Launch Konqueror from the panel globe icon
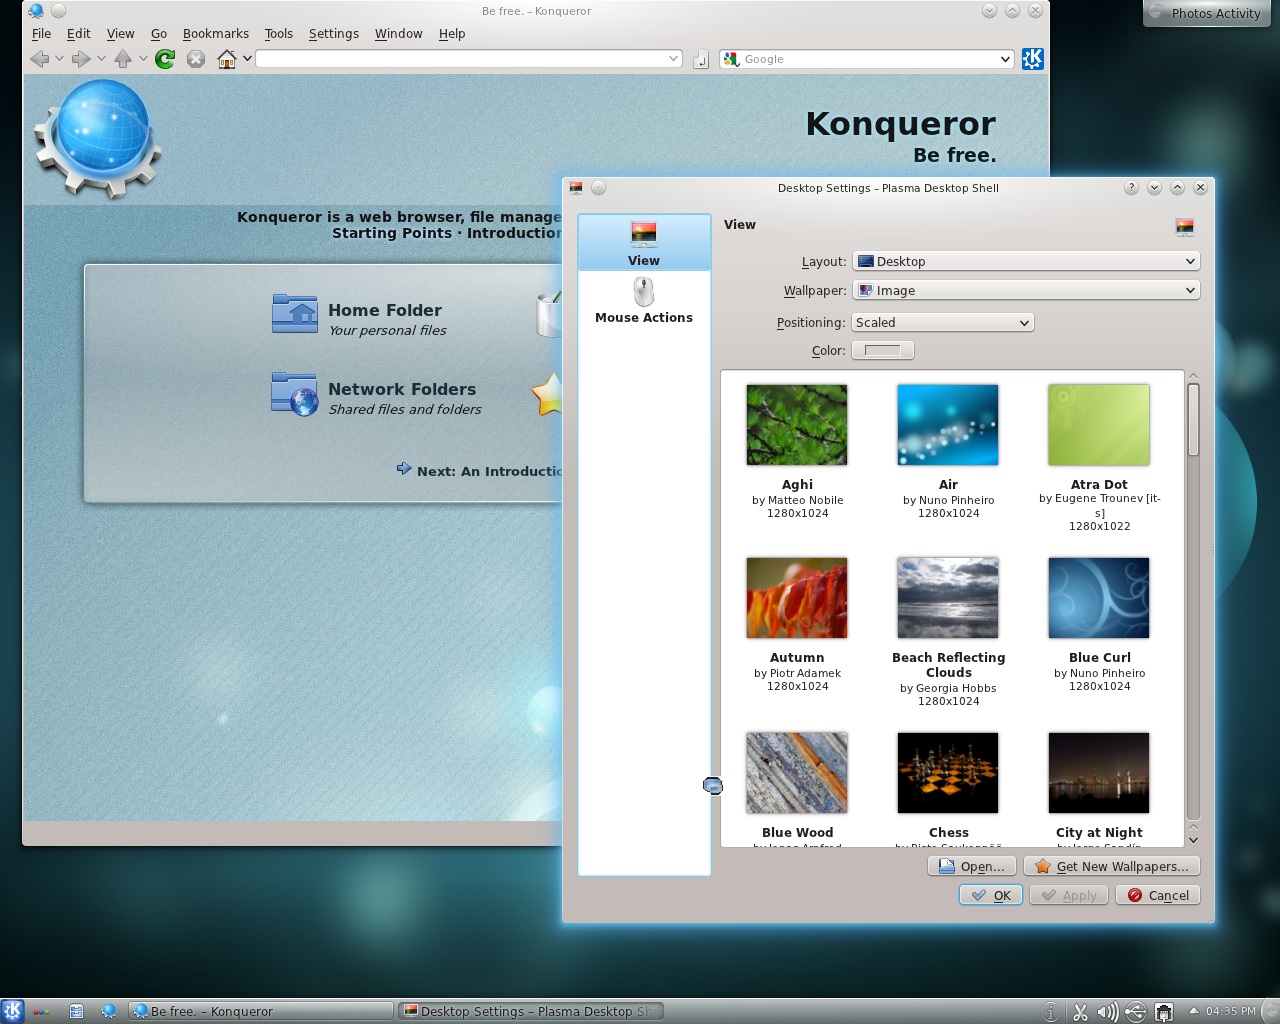This screenshot has height=1024, width=1280. (x=109, y=1011)
